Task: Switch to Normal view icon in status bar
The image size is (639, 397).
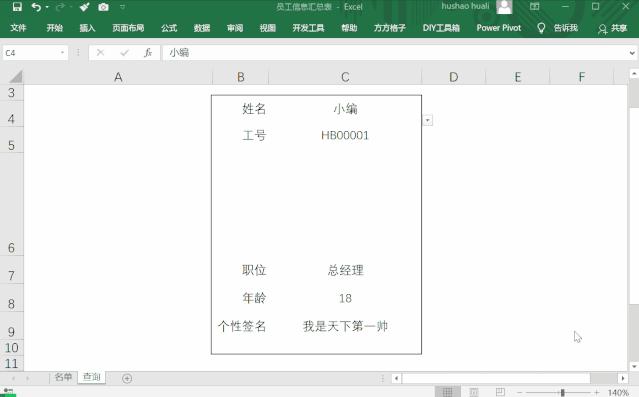Action: pos(447,392)
